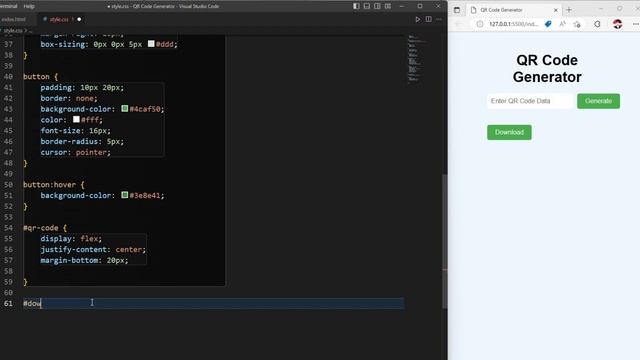The image size is (640, 360).
Task: Switch to index.html editor tab
Action: tap(13, 19)
